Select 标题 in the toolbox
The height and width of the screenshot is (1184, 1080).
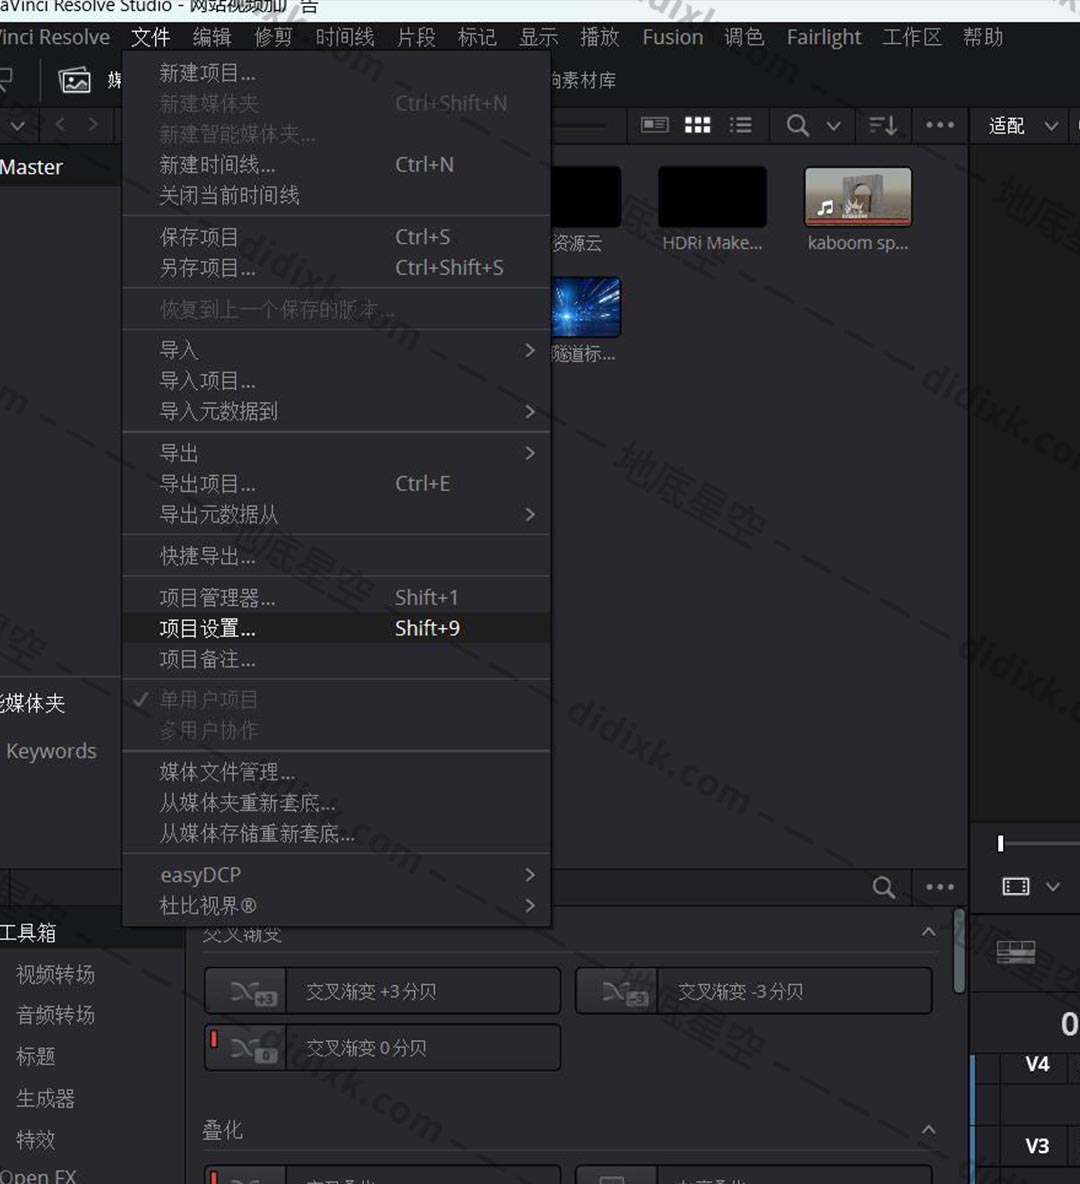(35, 1056)
